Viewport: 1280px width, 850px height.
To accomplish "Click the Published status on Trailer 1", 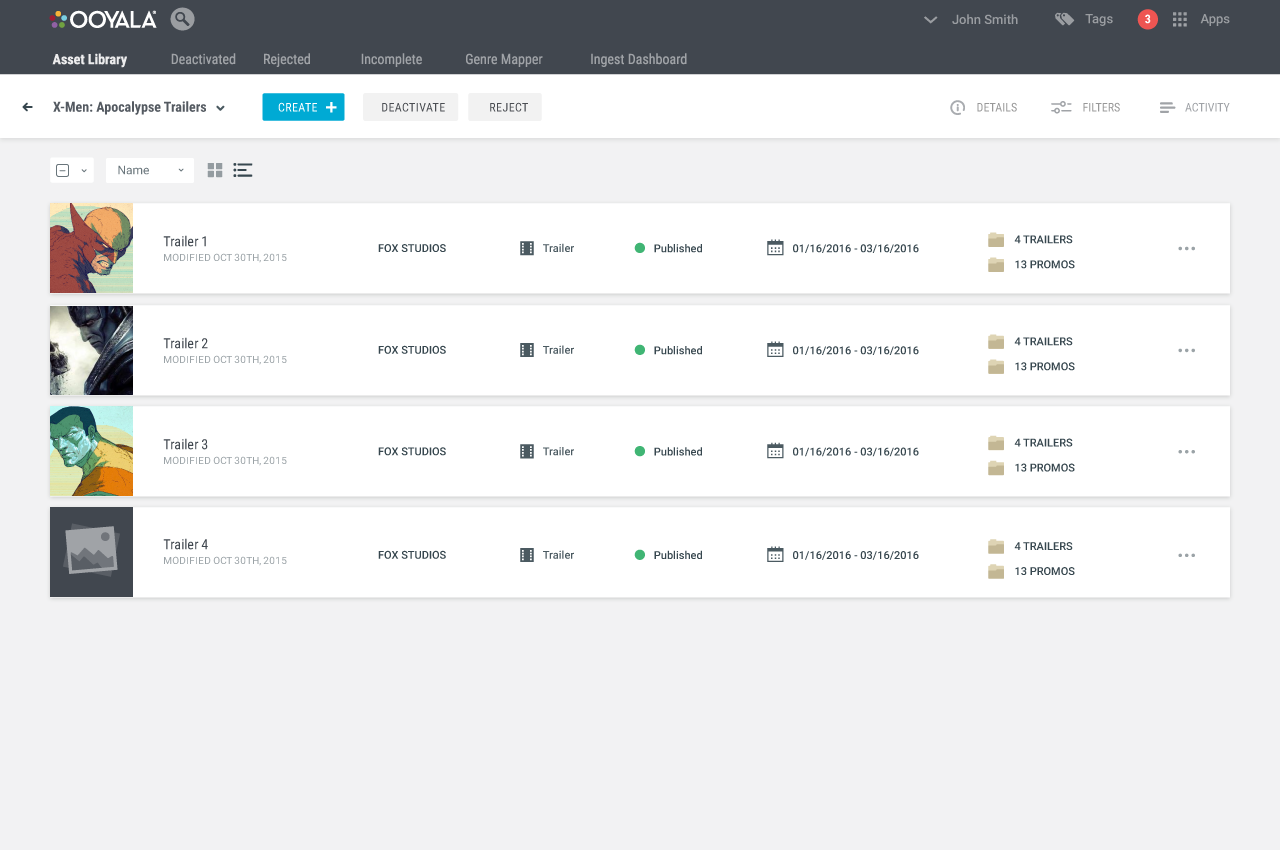I will click(668, 248).
